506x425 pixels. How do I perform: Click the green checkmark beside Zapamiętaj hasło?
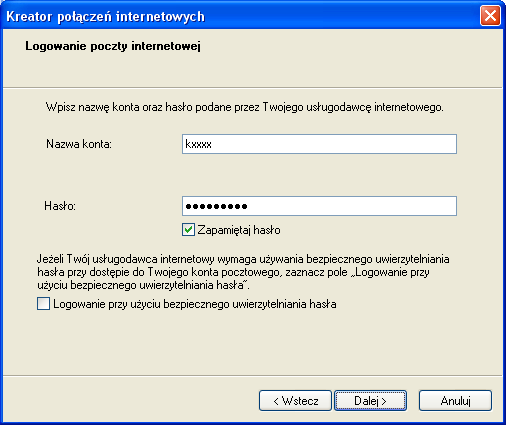tap(188, 230)
